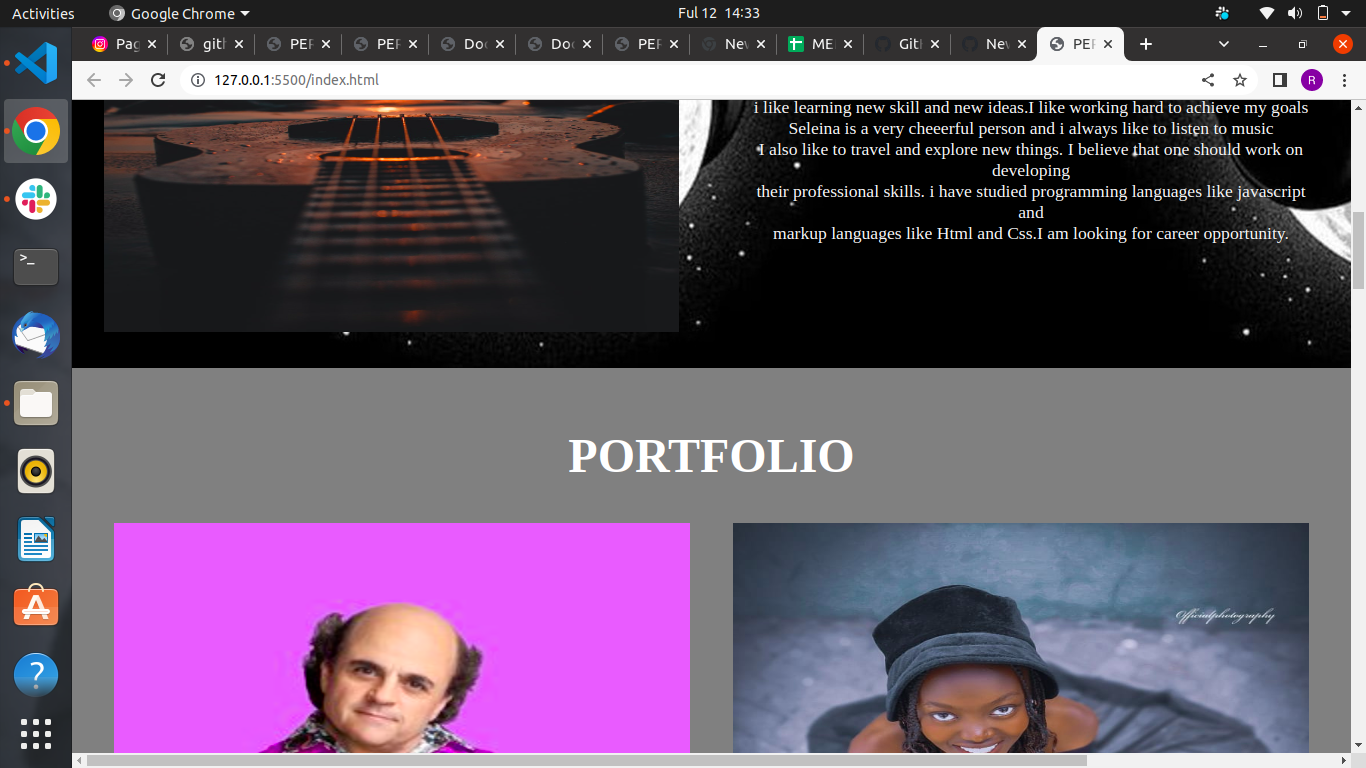Open Chrome's three-dot menu
Screen dimensions: 1366x768
click(x=1344, y=80)
